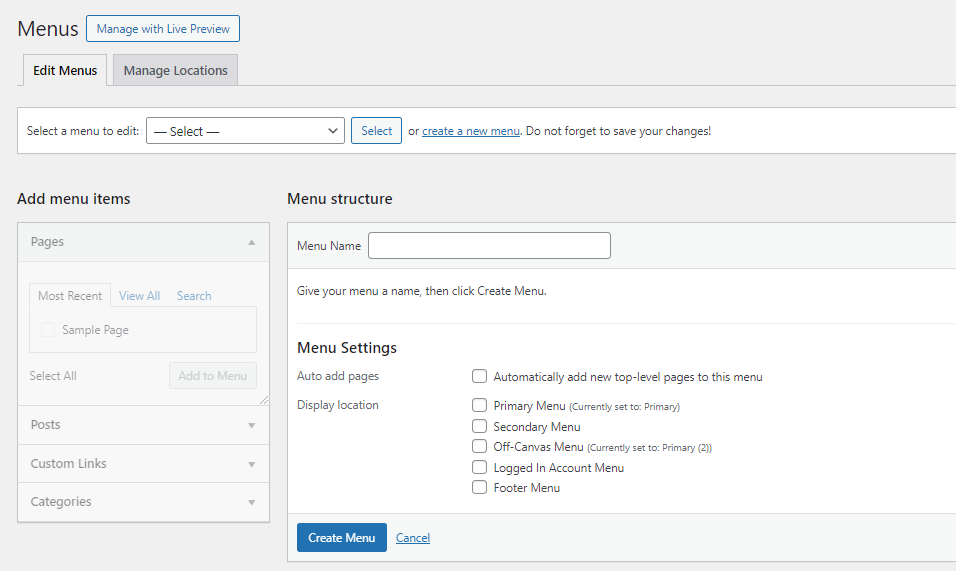956x571 pixels.
Task: Tick the Off-Canvas Menu location
Action: click(x=479, y=446)
